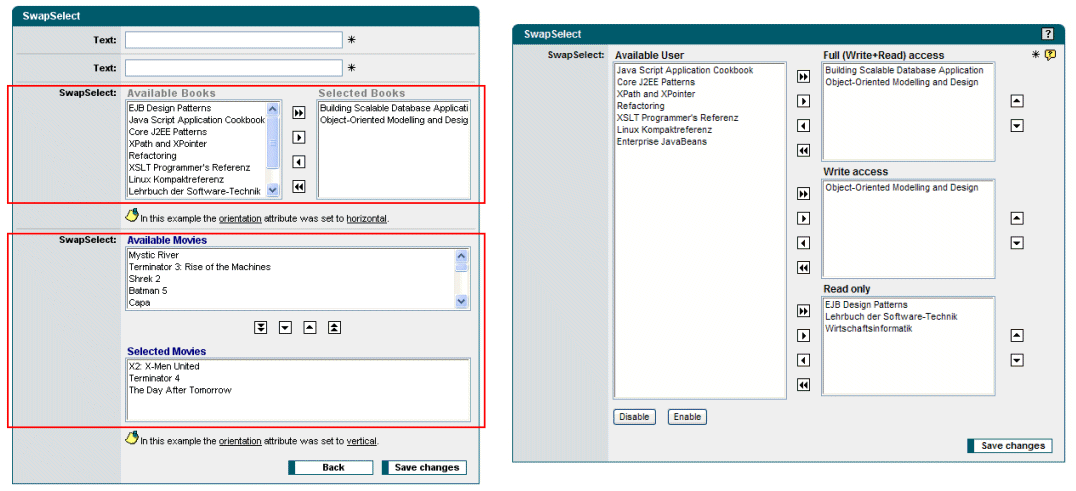Viewport: 1076px width, 491px height.
Task: Remove single user from Full access list
Action: point(802,126)
